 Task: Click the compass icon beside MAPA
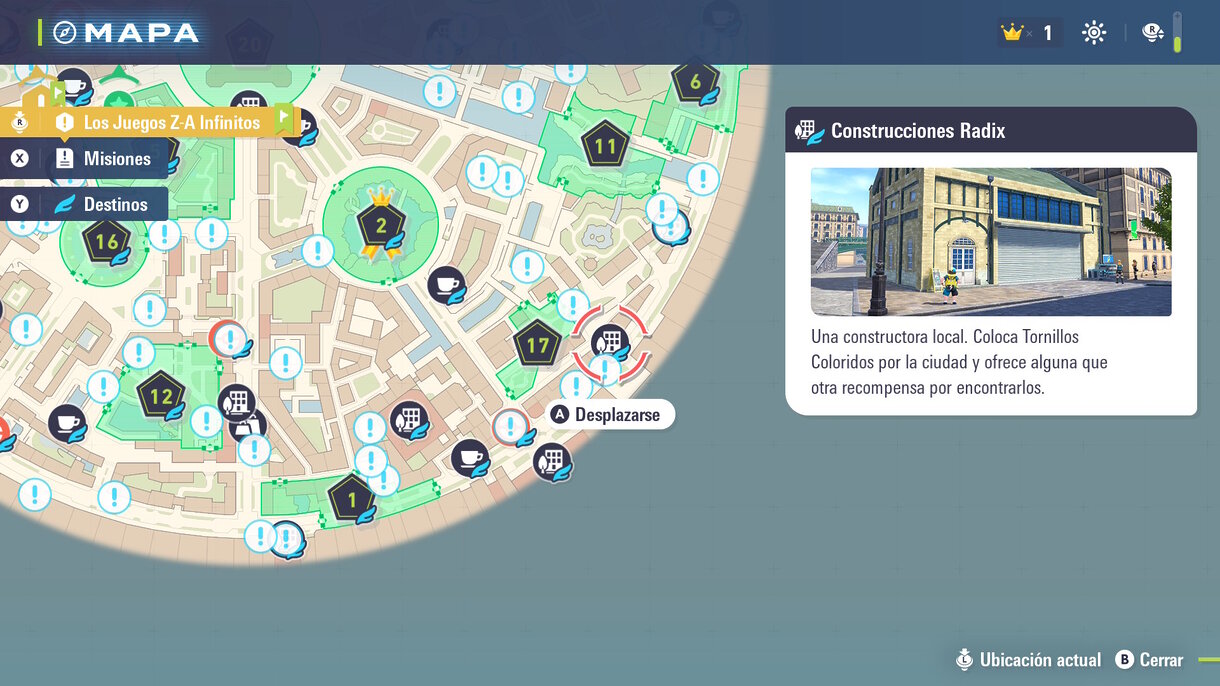click(66, 32)
